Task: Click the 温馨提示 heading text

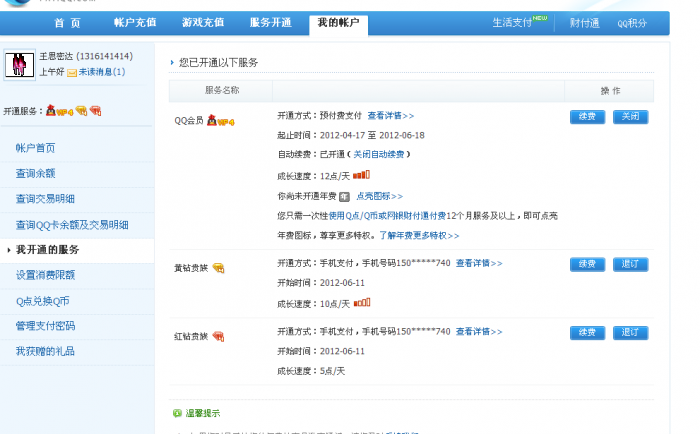Action: coord(203,413)
